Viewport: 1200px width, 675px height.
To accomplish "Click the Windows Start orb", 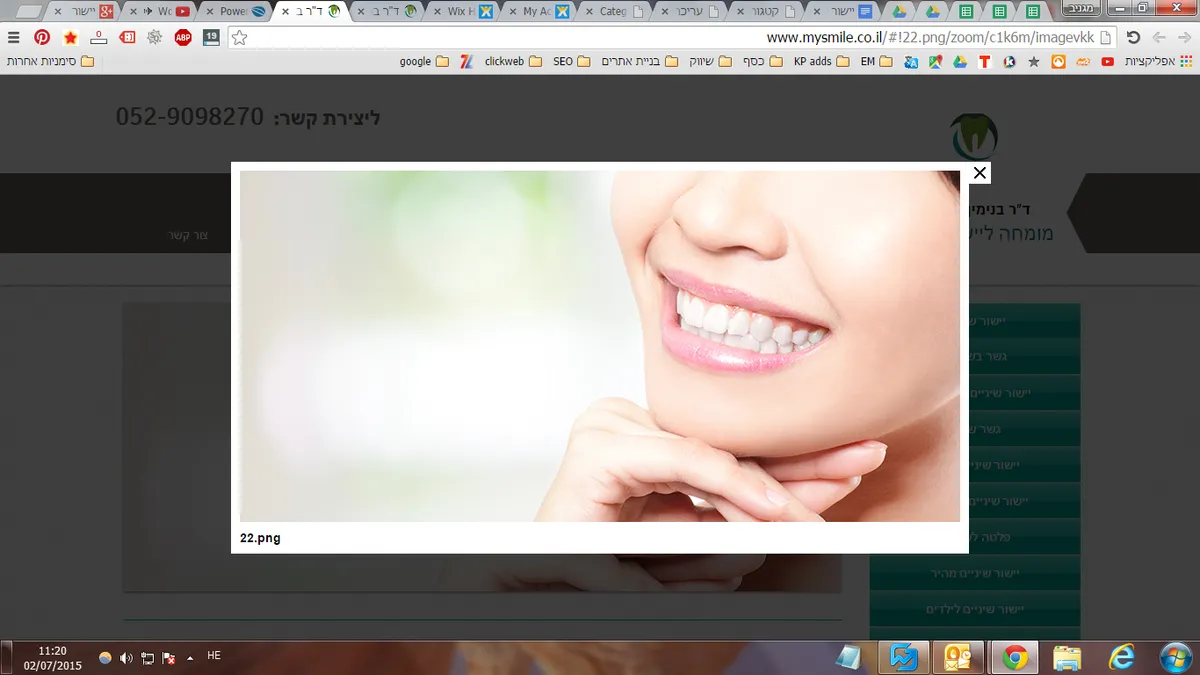I will [1174, 657].
